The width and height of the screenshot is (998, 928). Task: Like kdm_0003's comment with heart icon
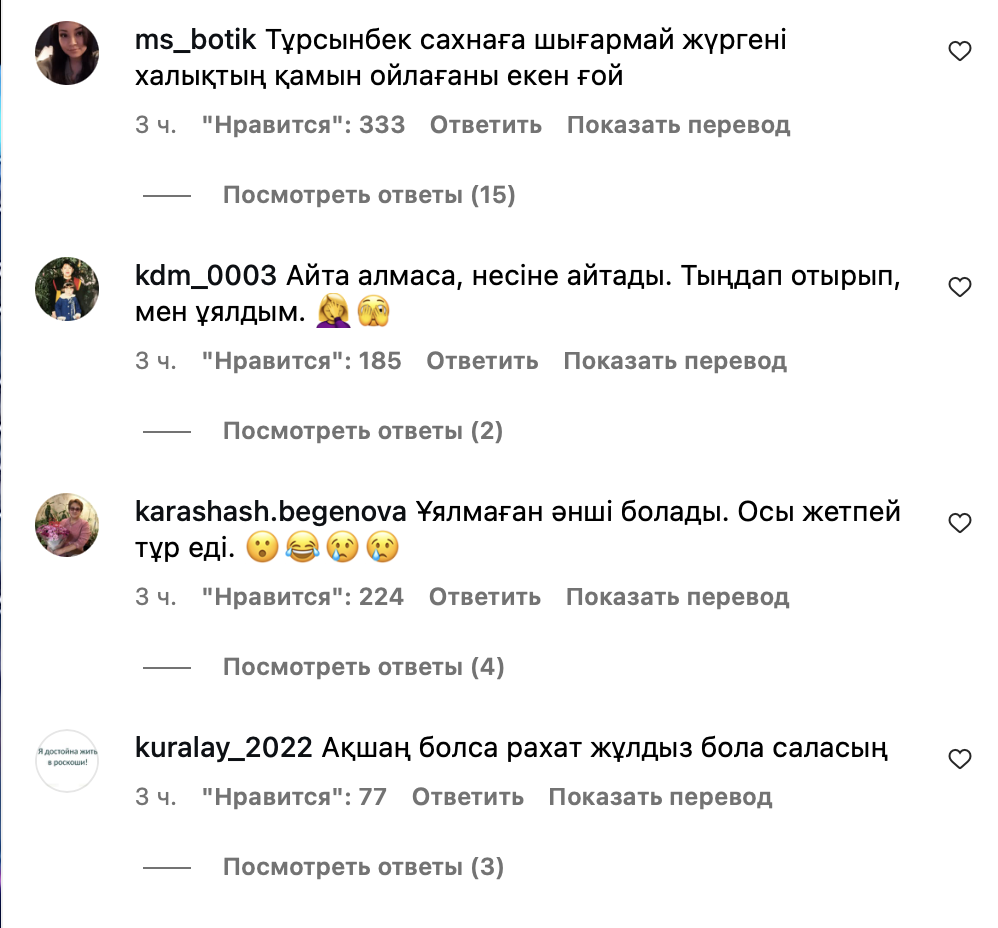click(960, 287)
